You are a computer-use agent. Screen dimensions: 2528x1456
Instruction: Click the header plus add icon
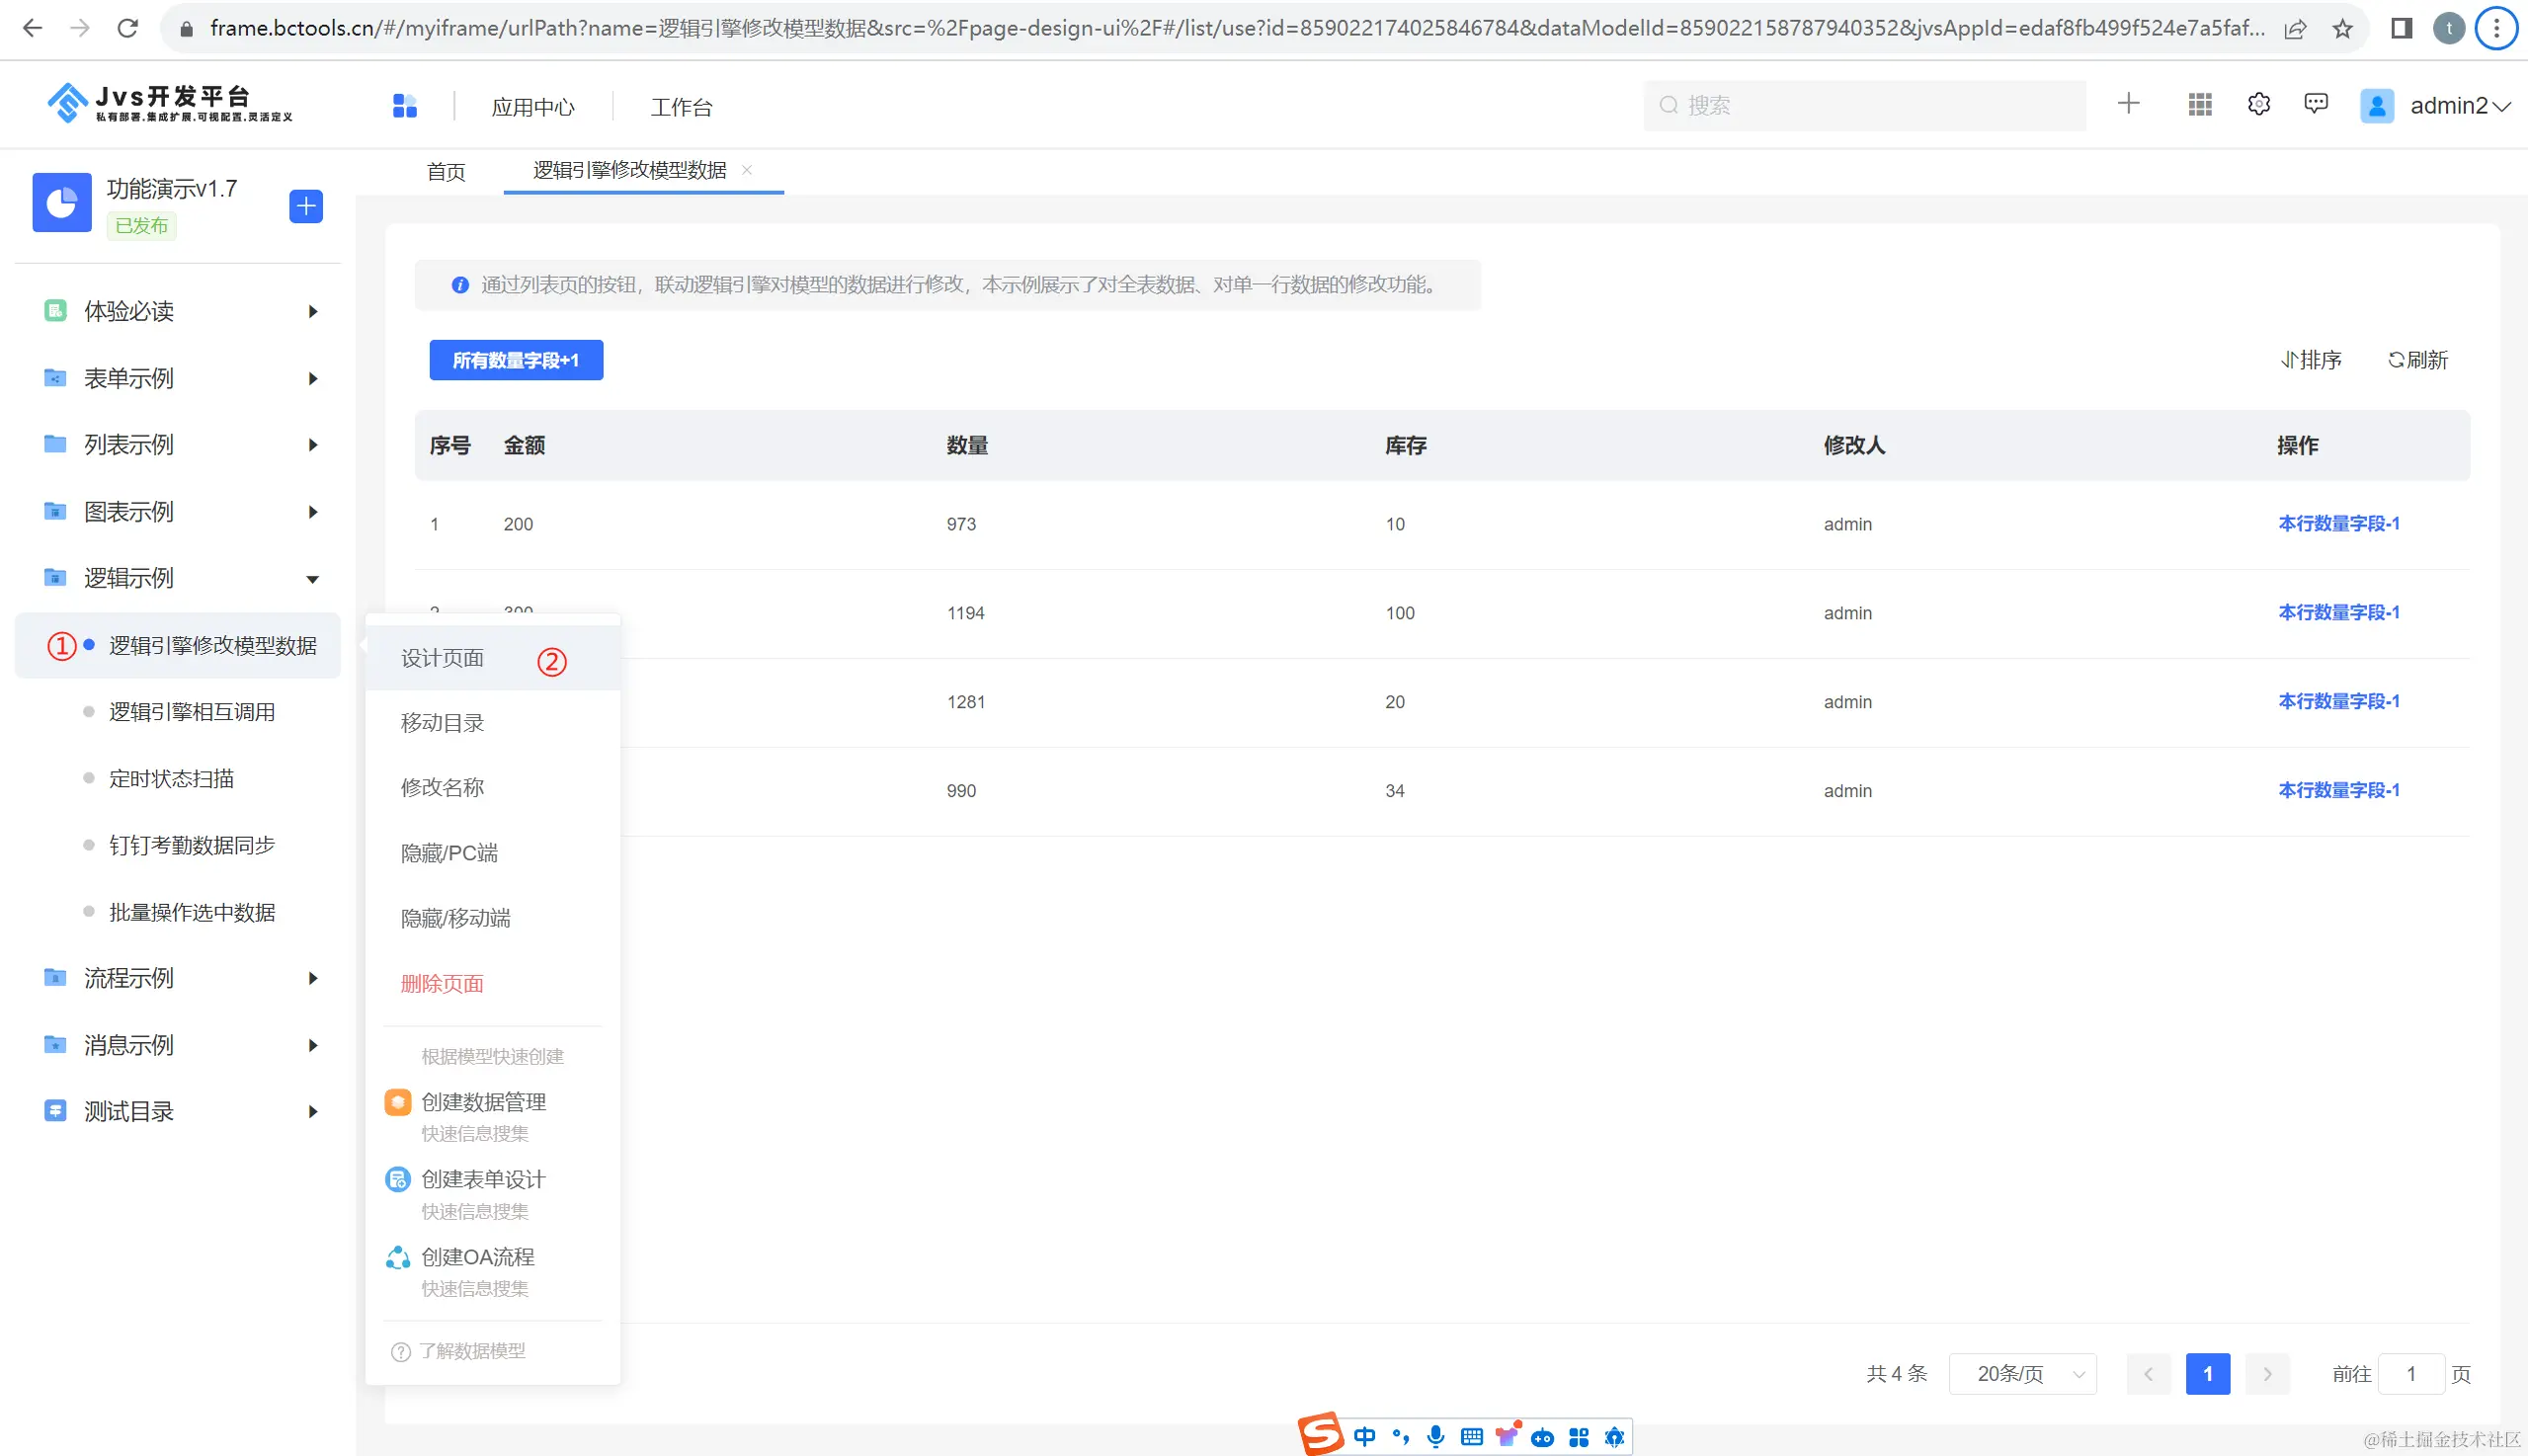point(2128,104)
